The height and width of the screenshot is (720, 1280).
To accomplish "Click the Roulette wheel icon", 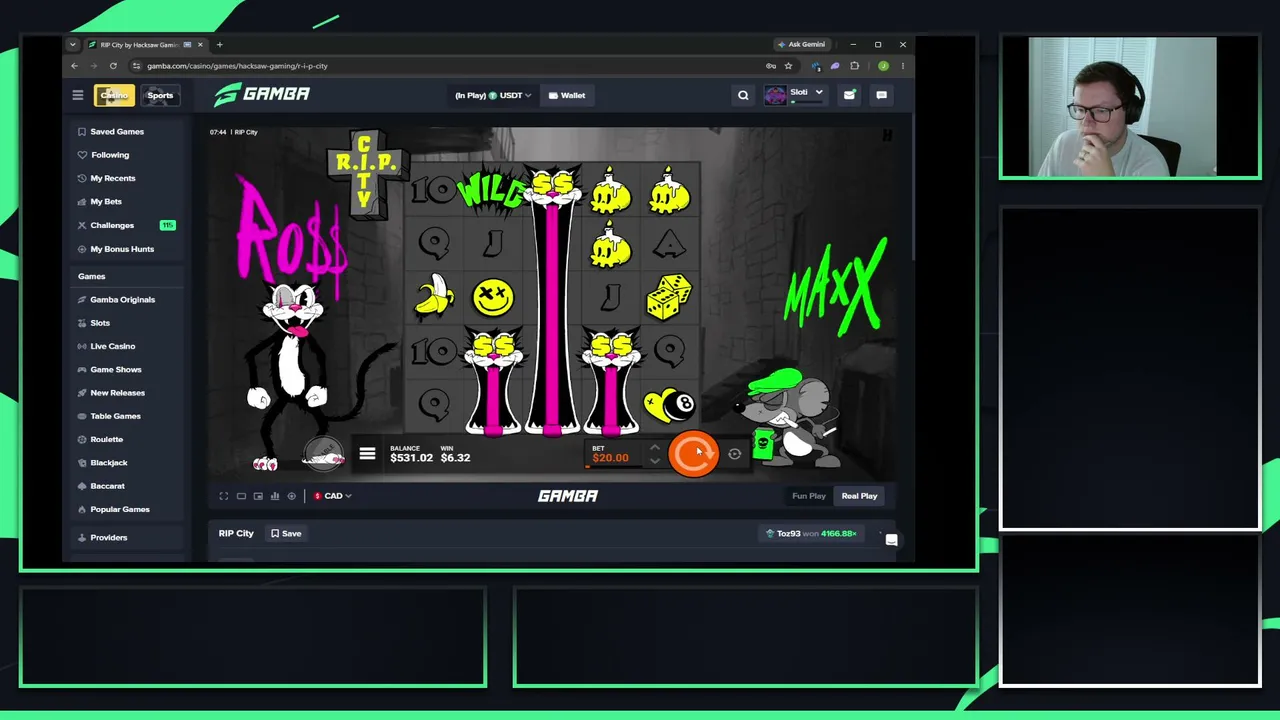I will 82,439.
